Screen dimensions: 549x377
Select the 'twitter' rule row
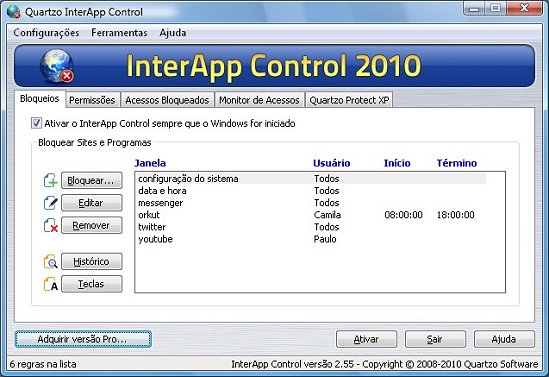(x=311, y=227)
